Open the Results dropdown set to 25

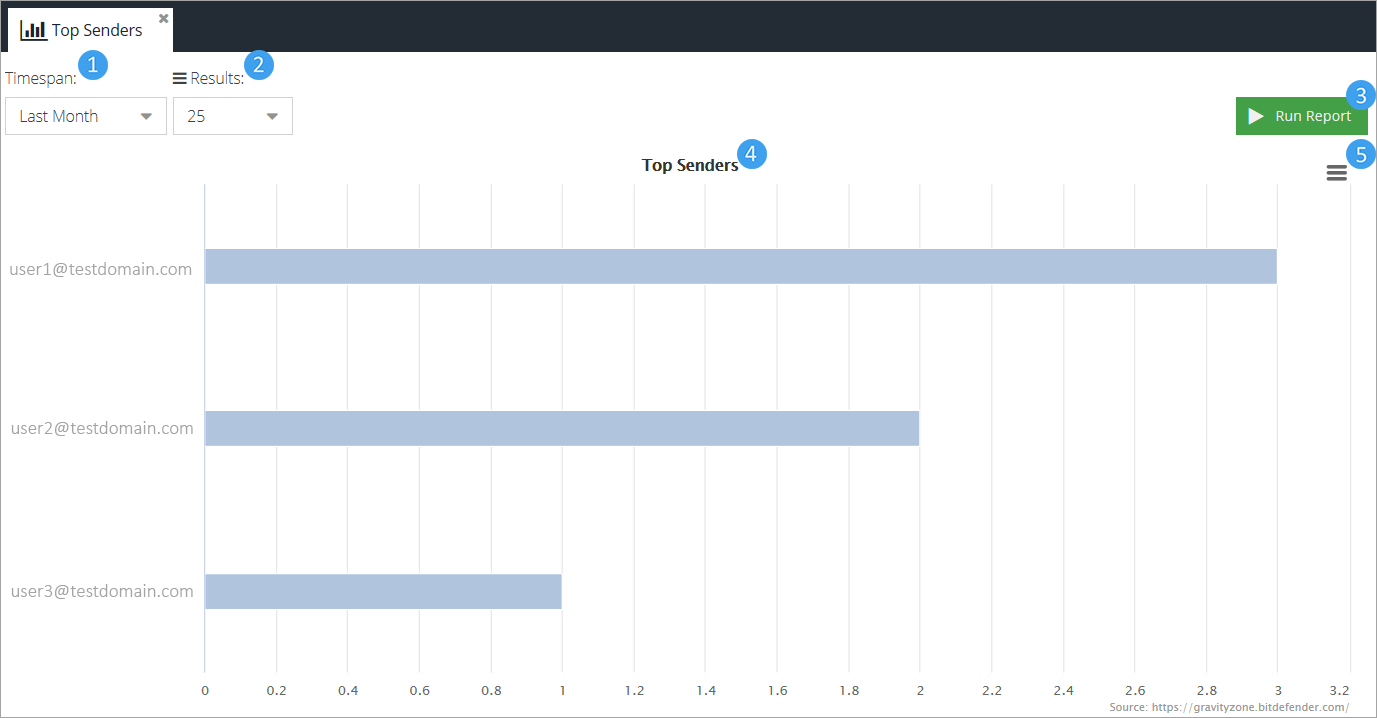(x=233, y=116)
